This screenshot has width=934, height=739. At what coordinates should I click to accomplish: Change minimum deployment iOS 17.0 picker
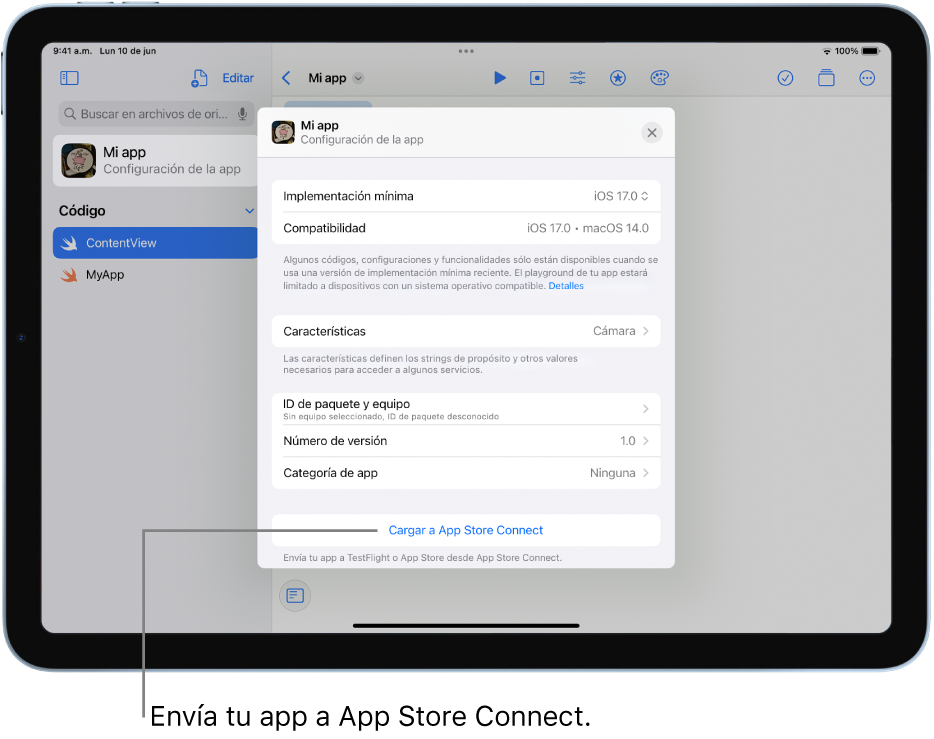tap(621, 196)
